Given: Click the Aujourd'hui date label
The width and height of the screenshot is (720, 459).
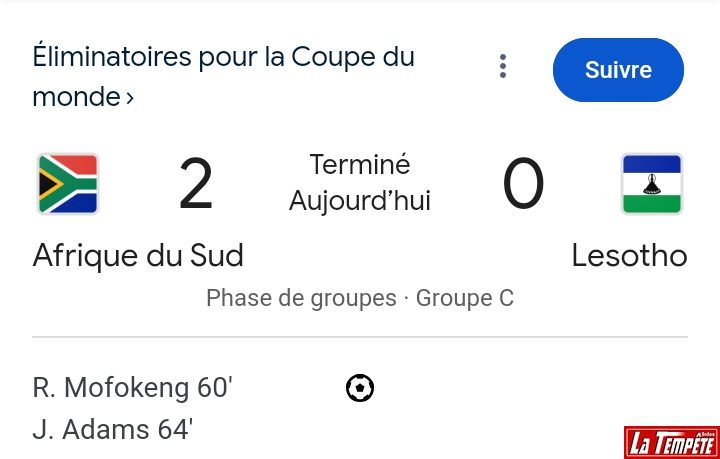Looking at the screenshot, I should (x=360, y=201).
